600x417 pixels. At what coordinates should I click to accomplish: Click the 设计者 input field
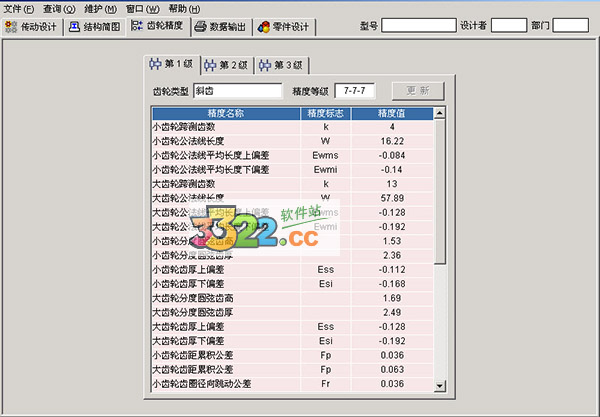509,26
